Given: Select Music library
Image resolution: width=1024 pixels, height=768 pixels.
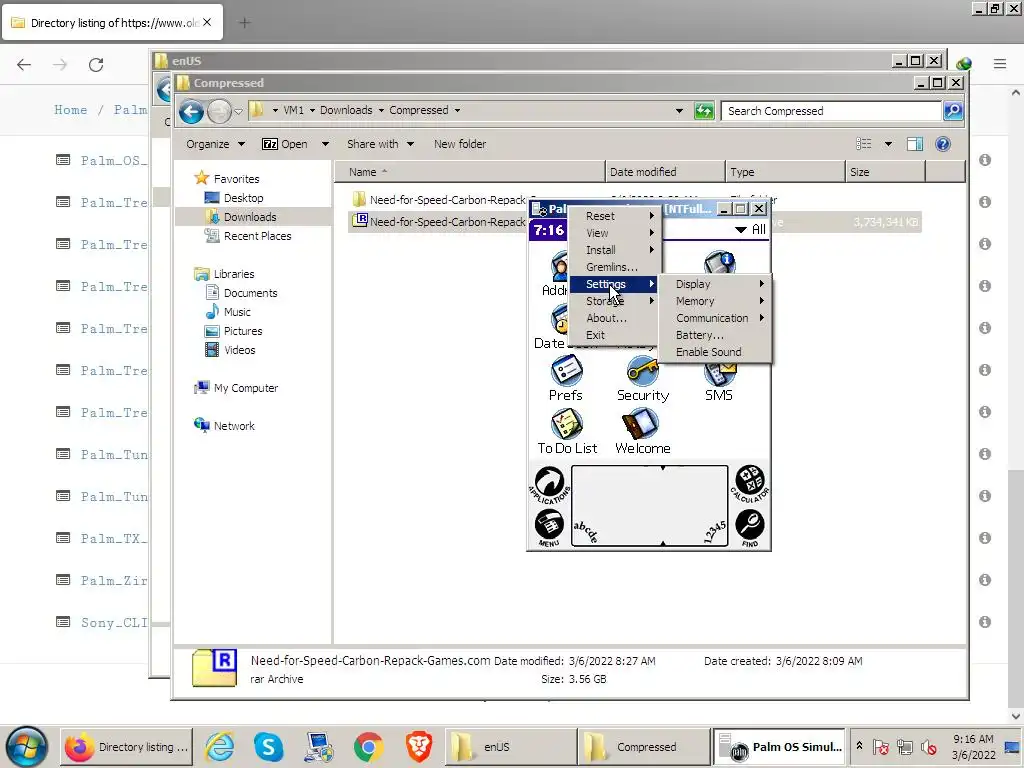Looking at the screenshot, I should [x=236, y=312].
